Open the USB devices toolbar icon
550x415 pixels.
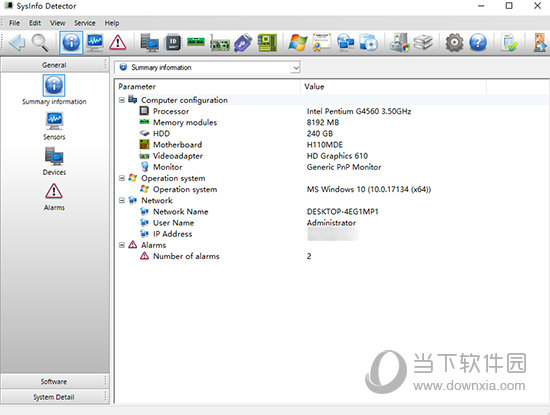coord(243,43)
